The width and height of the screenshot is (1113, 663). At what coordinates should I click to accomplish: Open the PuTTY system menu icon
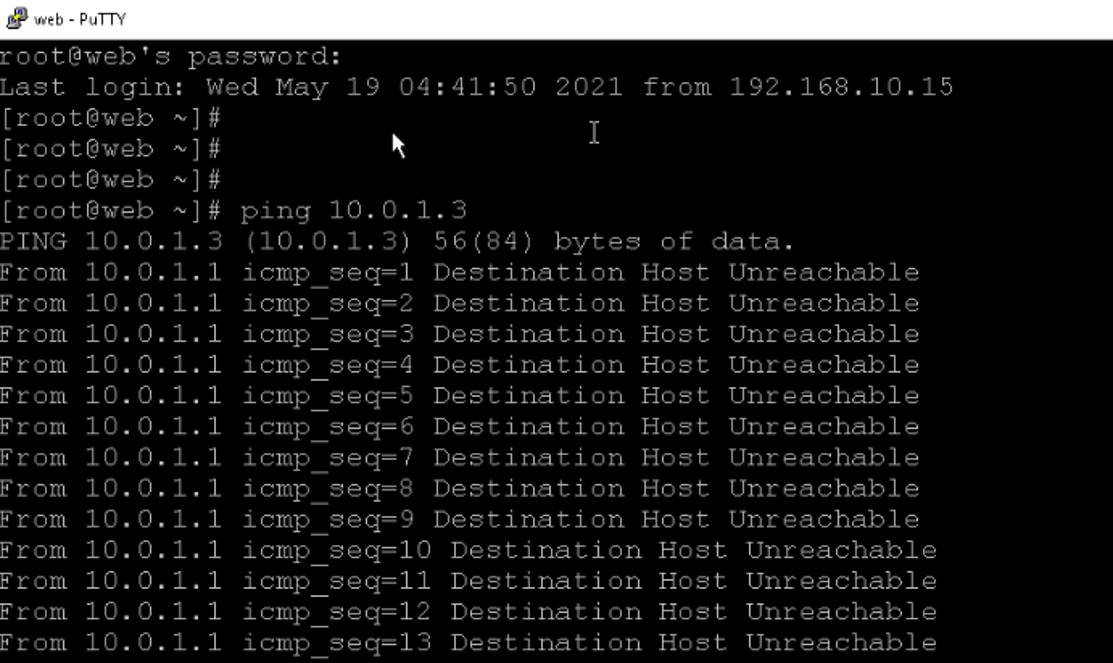click(16, 18)
